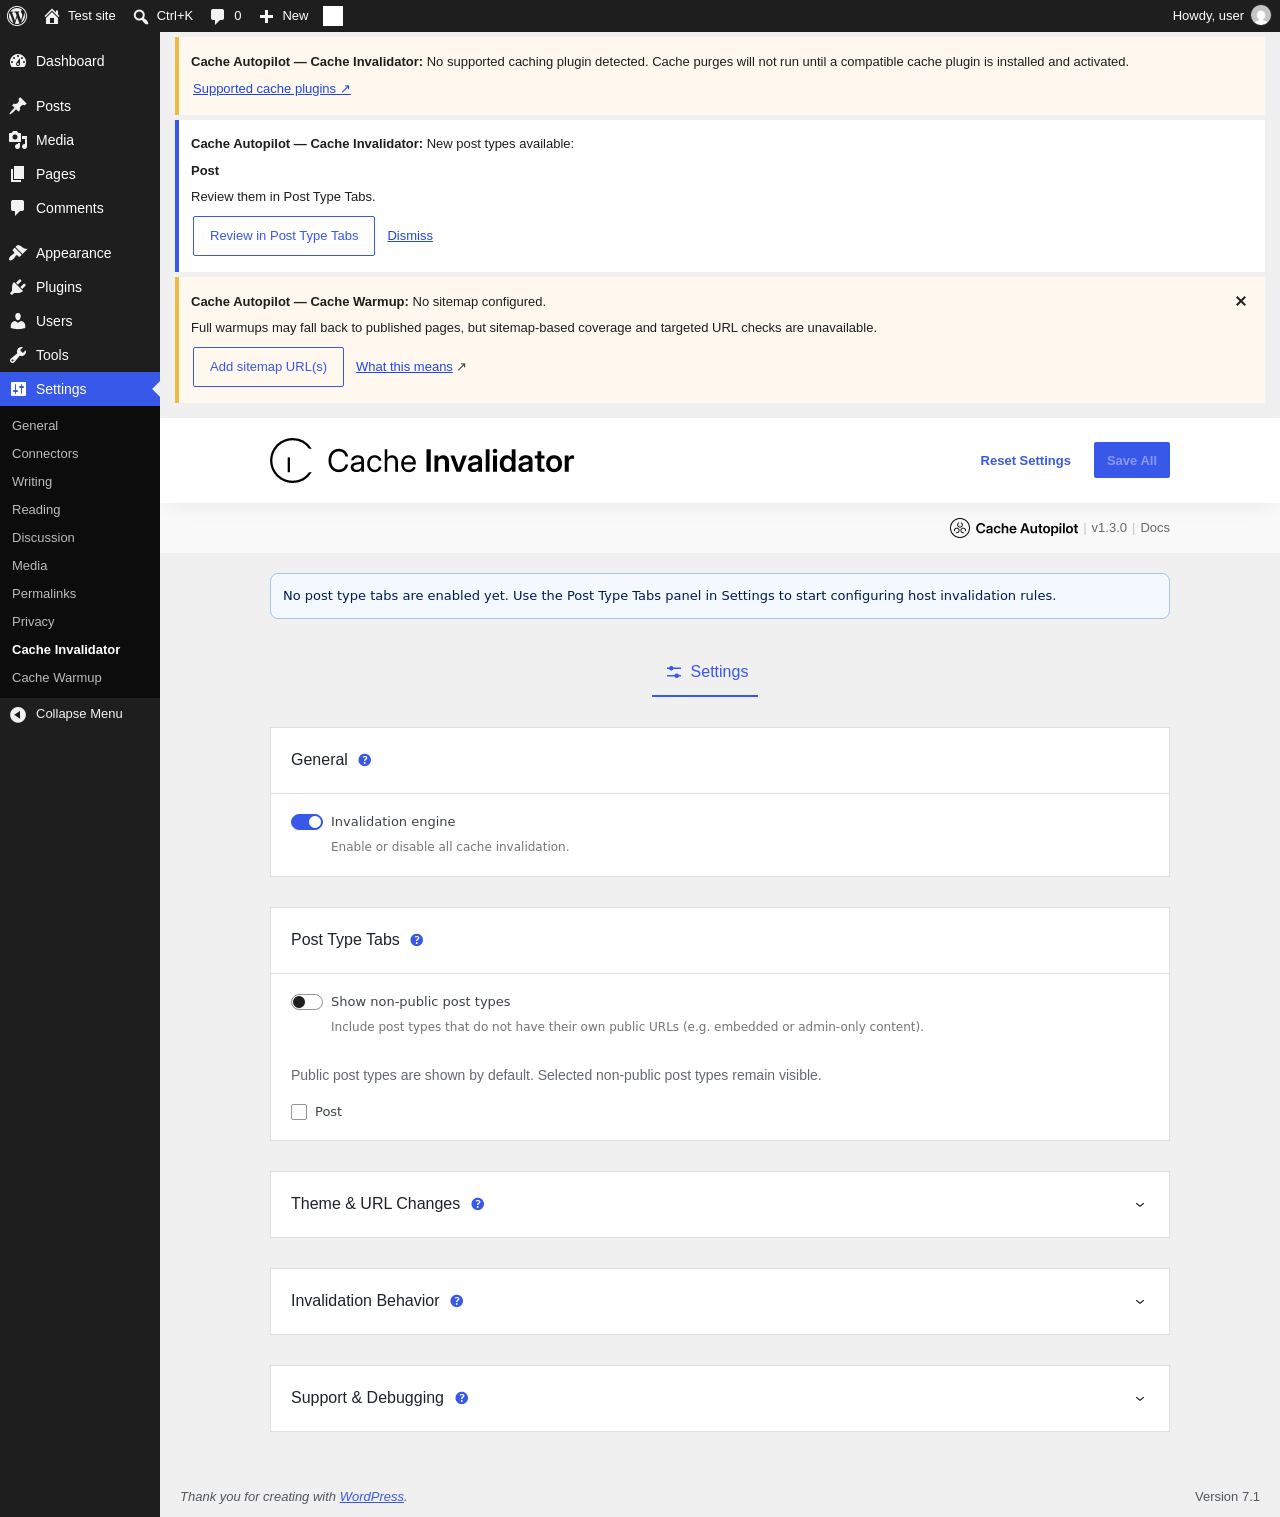1280x1517 pixels.
Task: Expand the Invalidation Behavior section chevron
Action: coord(1140,1302)
